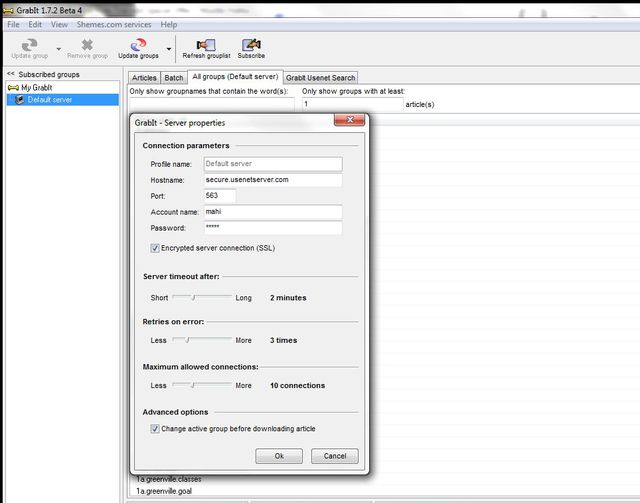640x503 pixels.
Task: Toggle Encrypted server connection (SSL) checkbox
Action: point(155,248)
